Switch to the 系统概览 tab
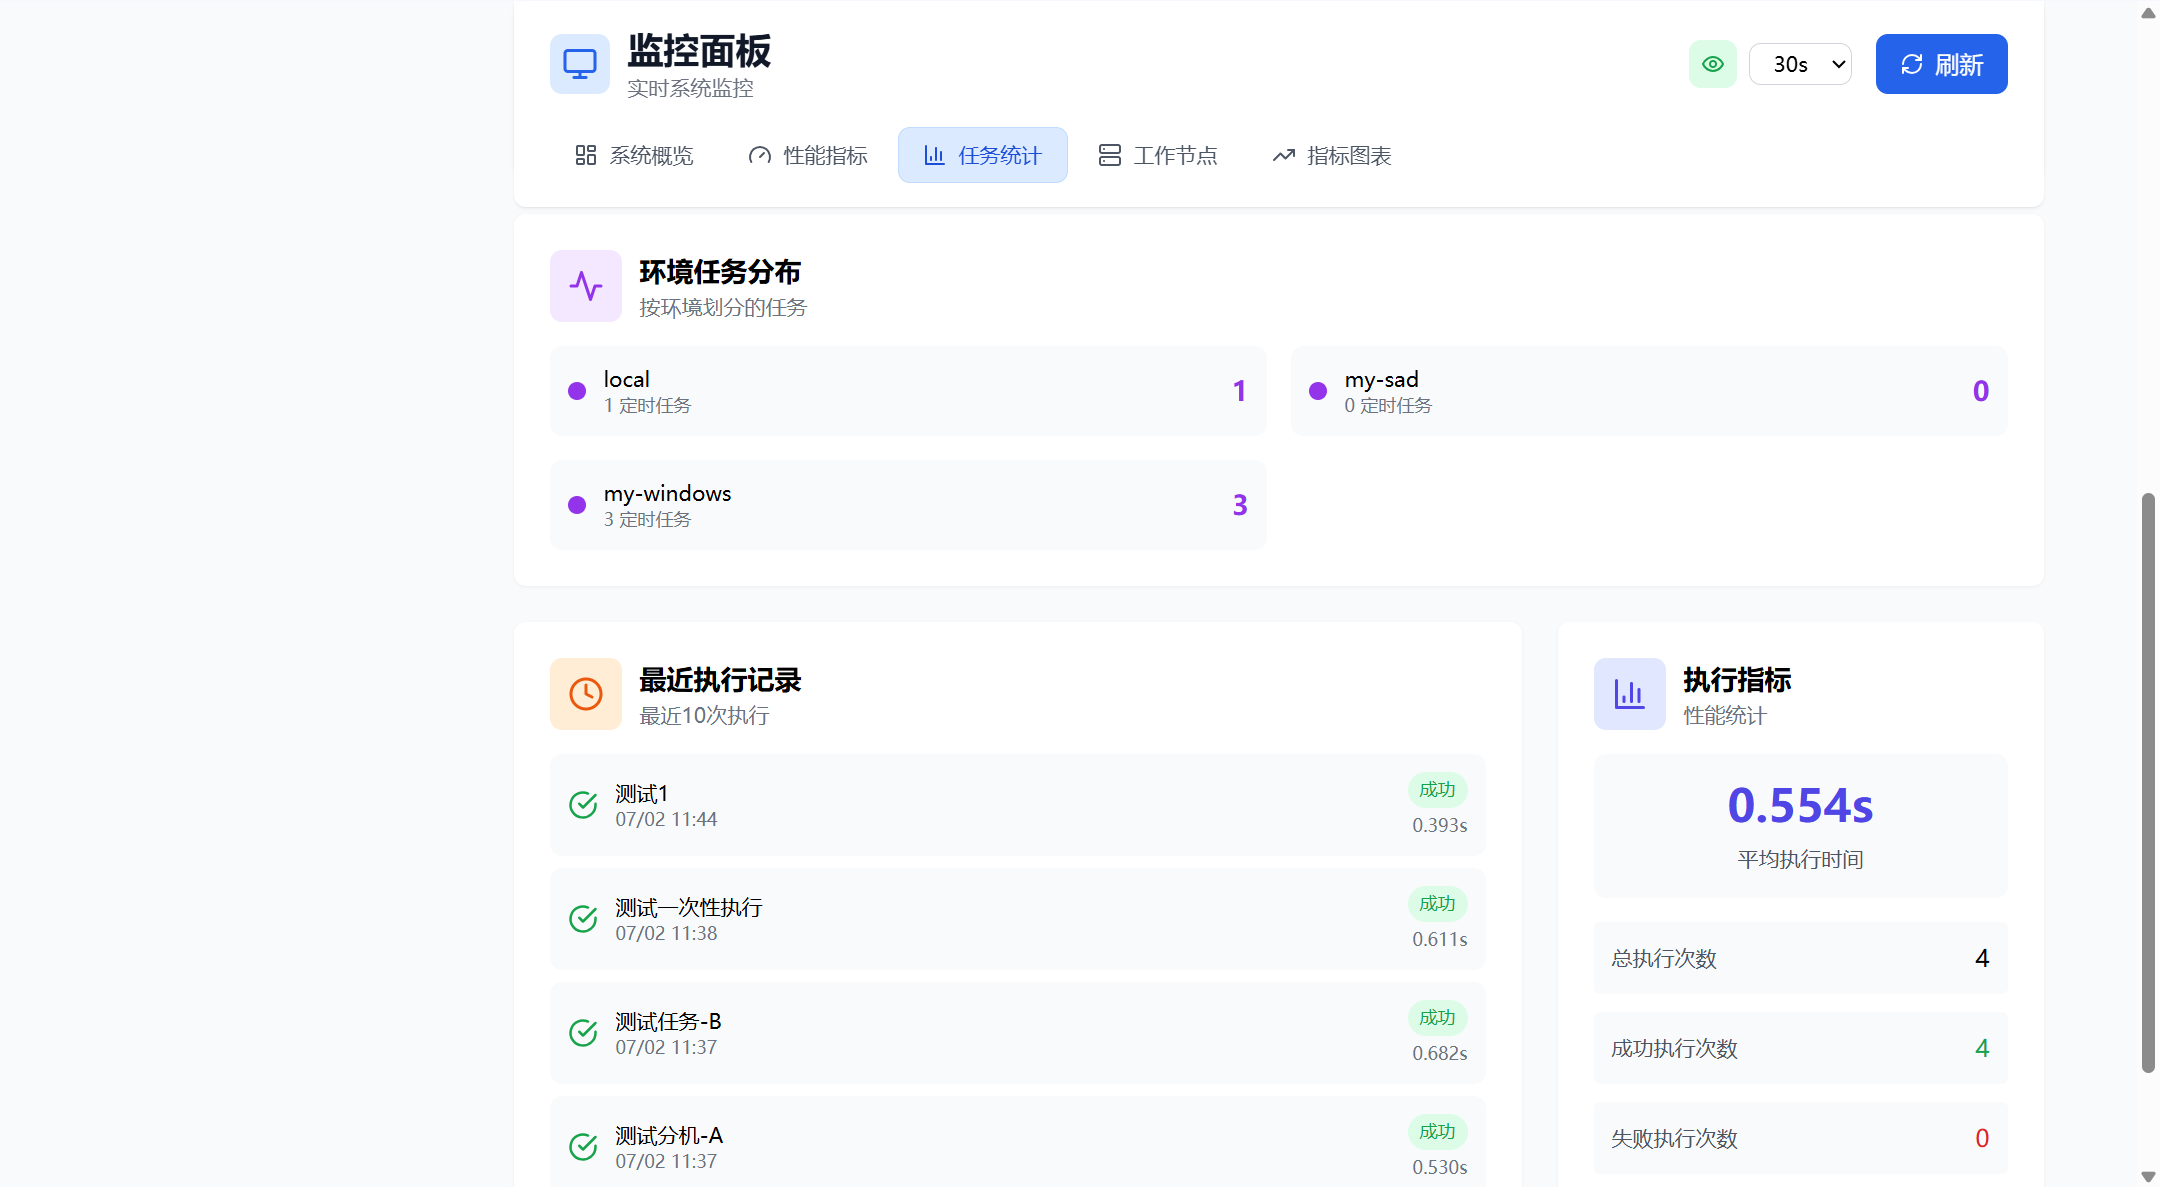Viewport: 2160px width, 1187px height. [634, 155]
